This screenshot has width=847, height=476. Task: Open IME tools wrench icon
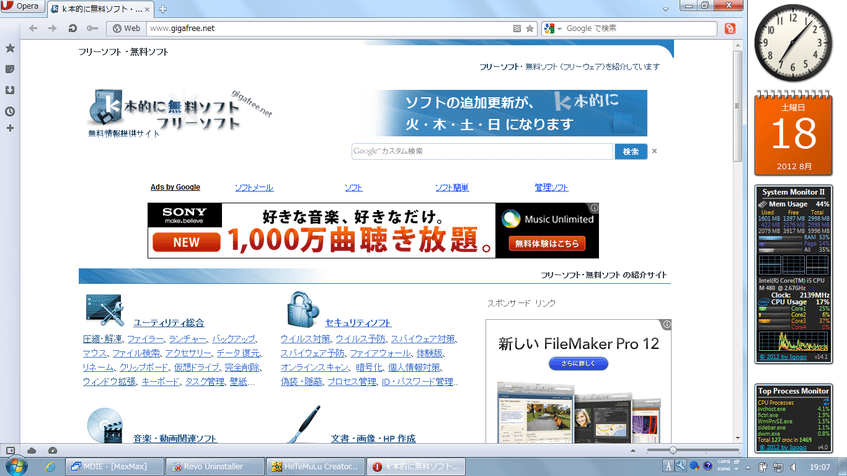(681, 466)
